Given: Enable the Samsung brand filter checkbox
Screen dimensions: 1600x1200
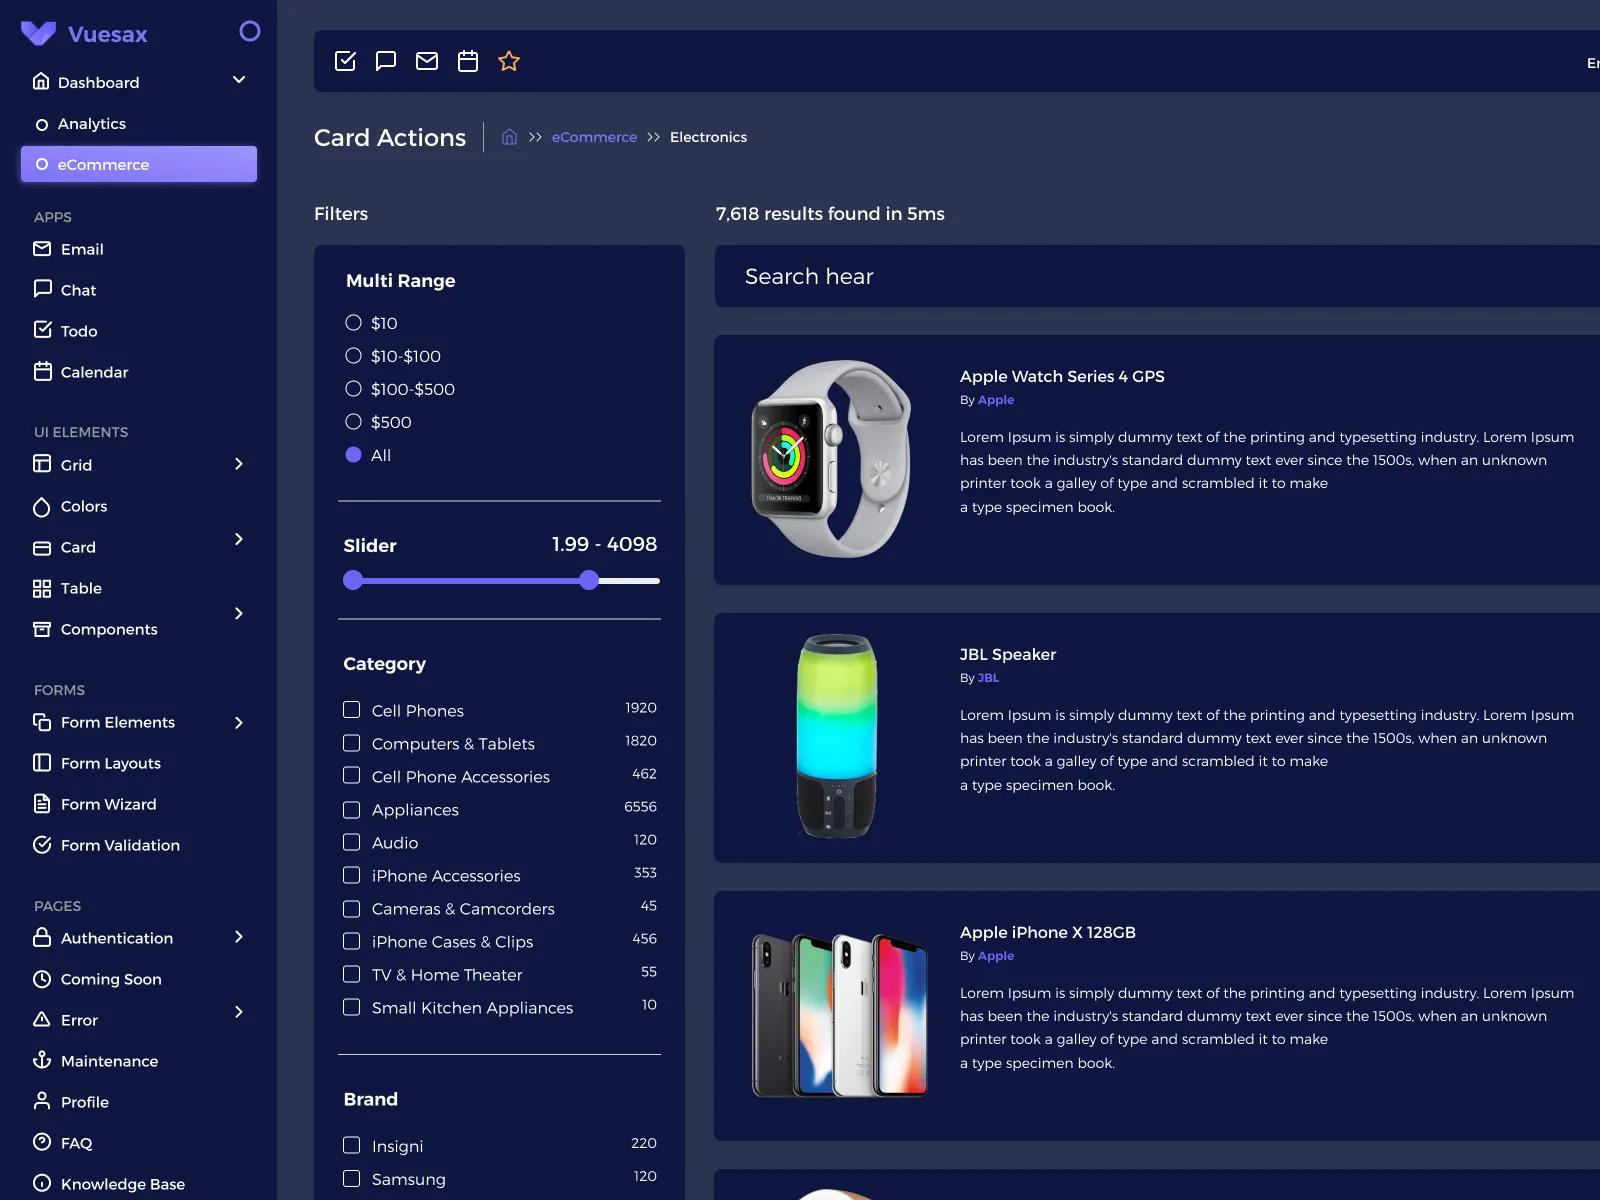Looking at the screenshot, I should tap(351, 1178).
